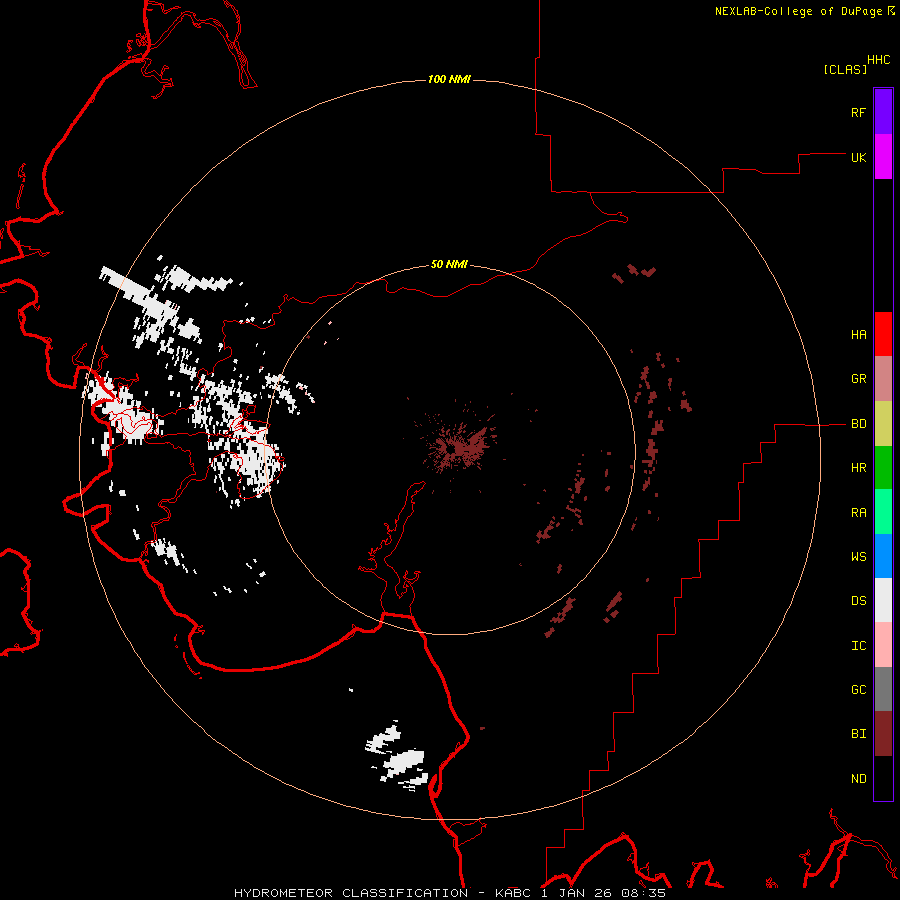Click the IC pink legend swatch
The height and width of the screenshot is (900, 900).
click(883, 645)
